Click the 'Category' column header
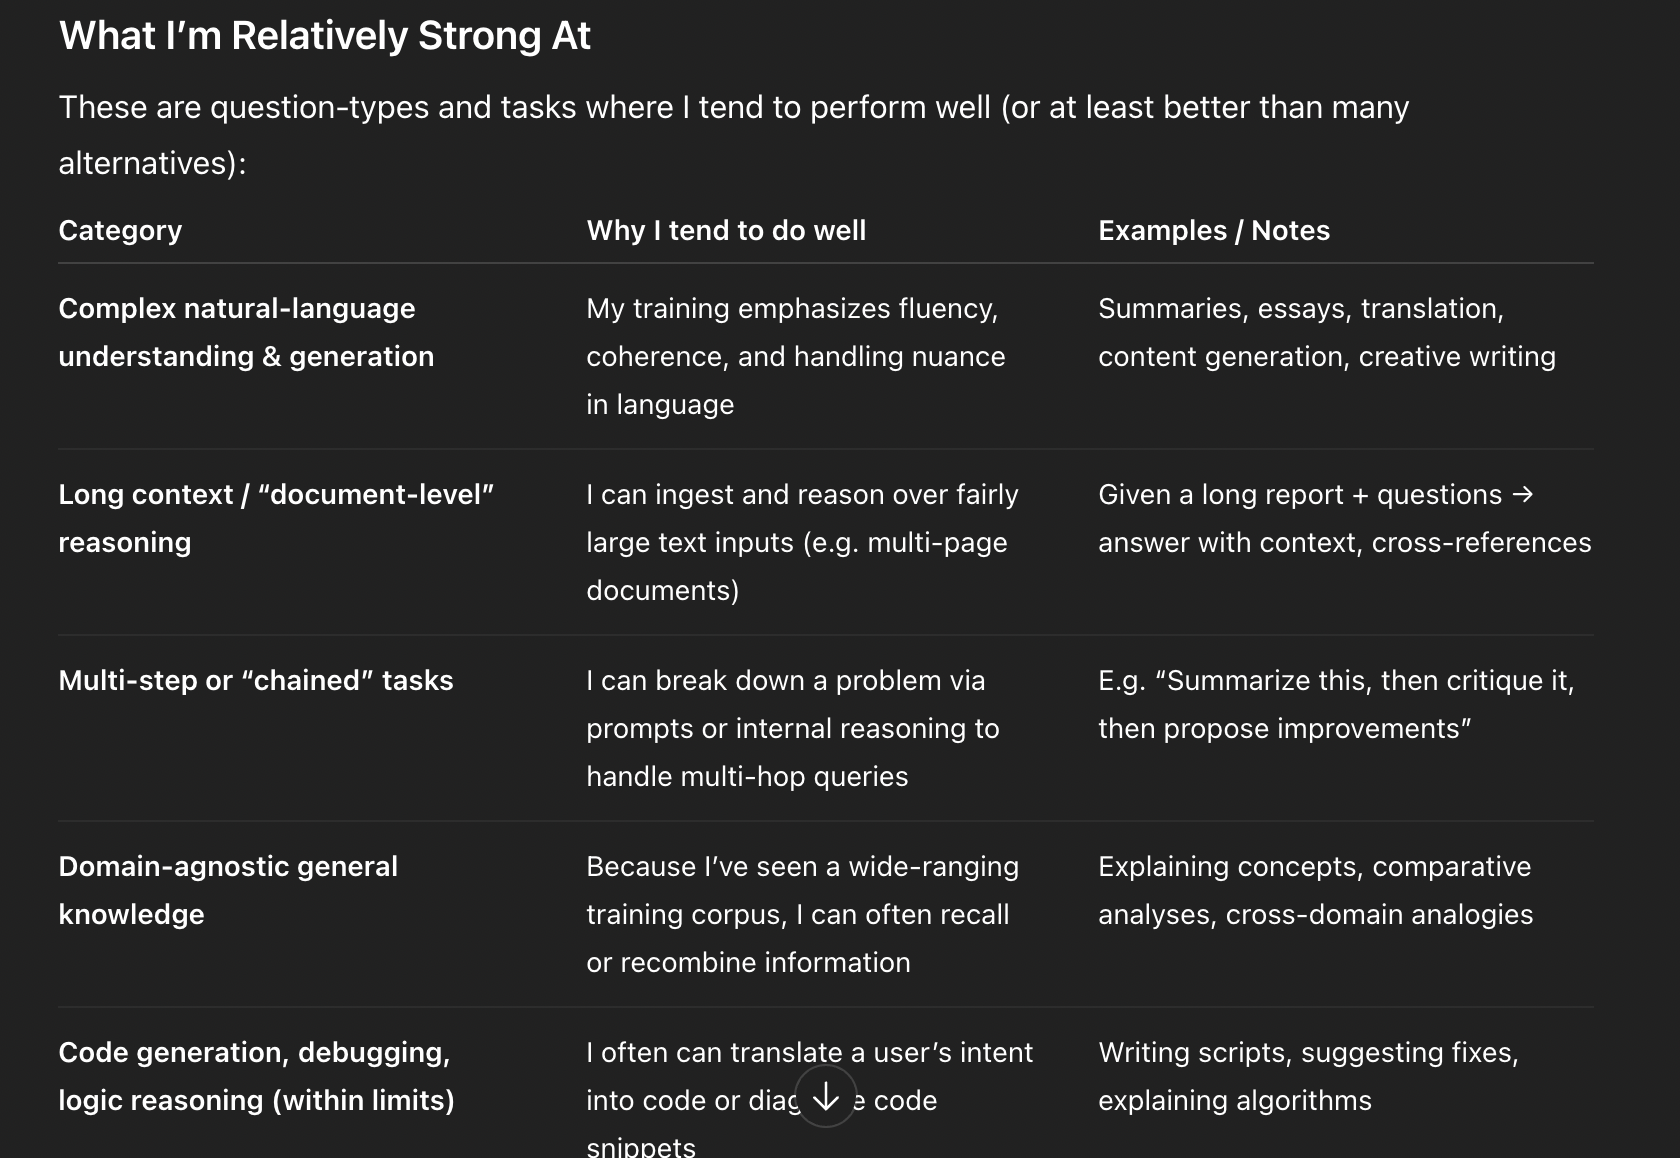 120,230
